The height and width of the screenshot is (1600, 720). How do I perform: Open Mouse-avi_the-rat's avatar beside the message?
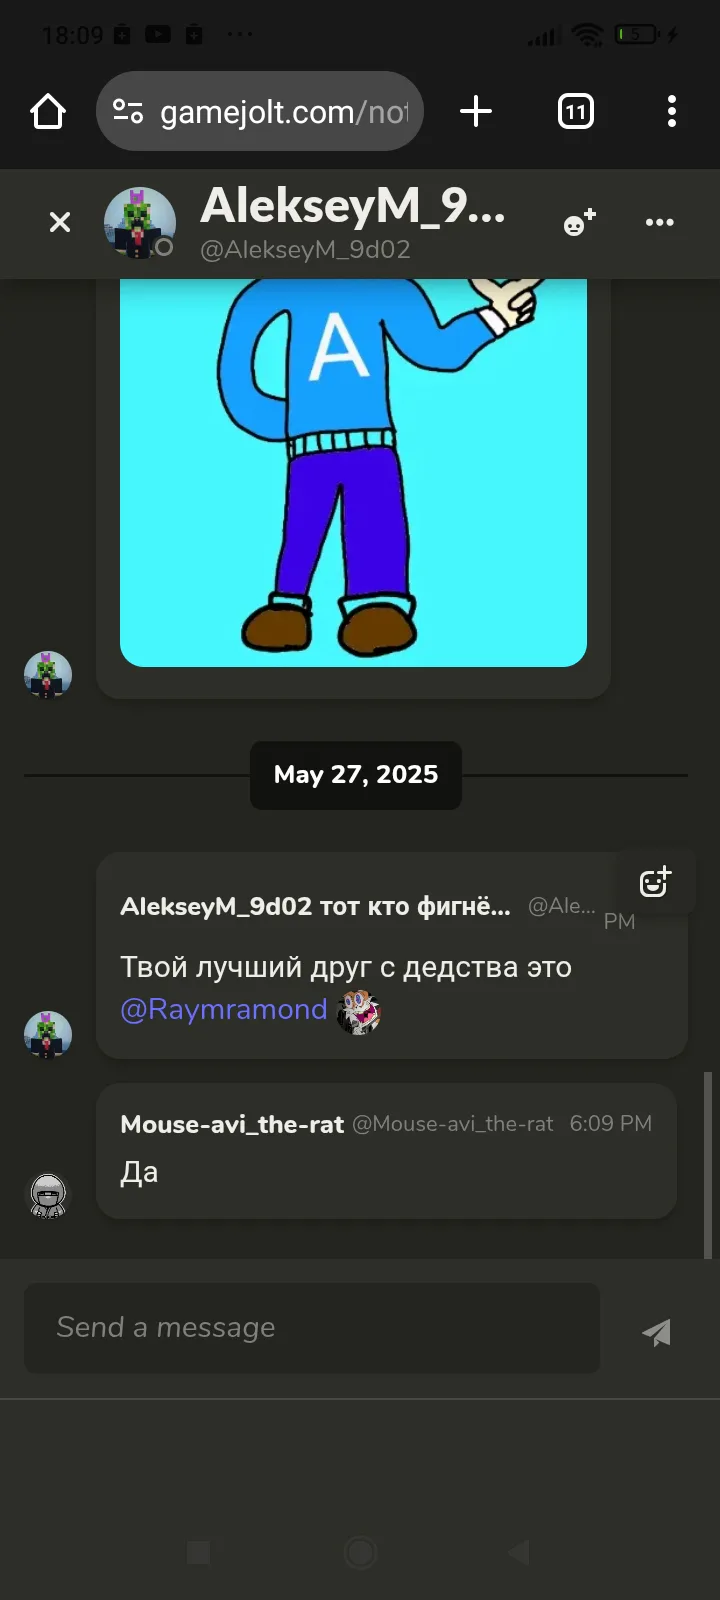click(48, 1195)
